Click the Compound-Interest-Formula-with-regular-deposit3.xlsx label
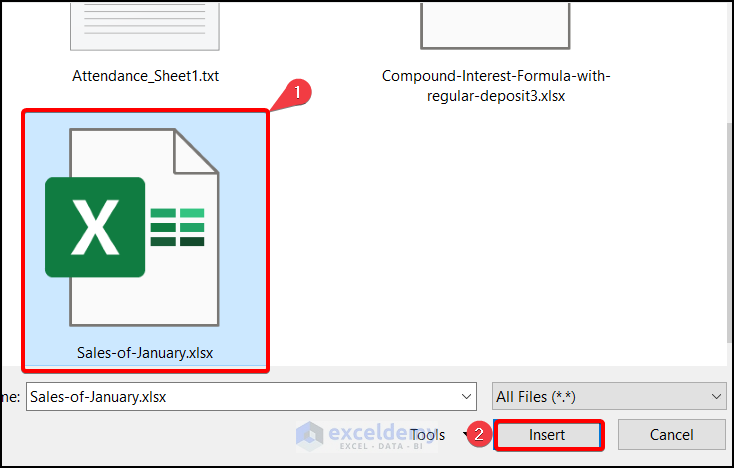Screen dimensions: 734x468 [x=496, y=86]
